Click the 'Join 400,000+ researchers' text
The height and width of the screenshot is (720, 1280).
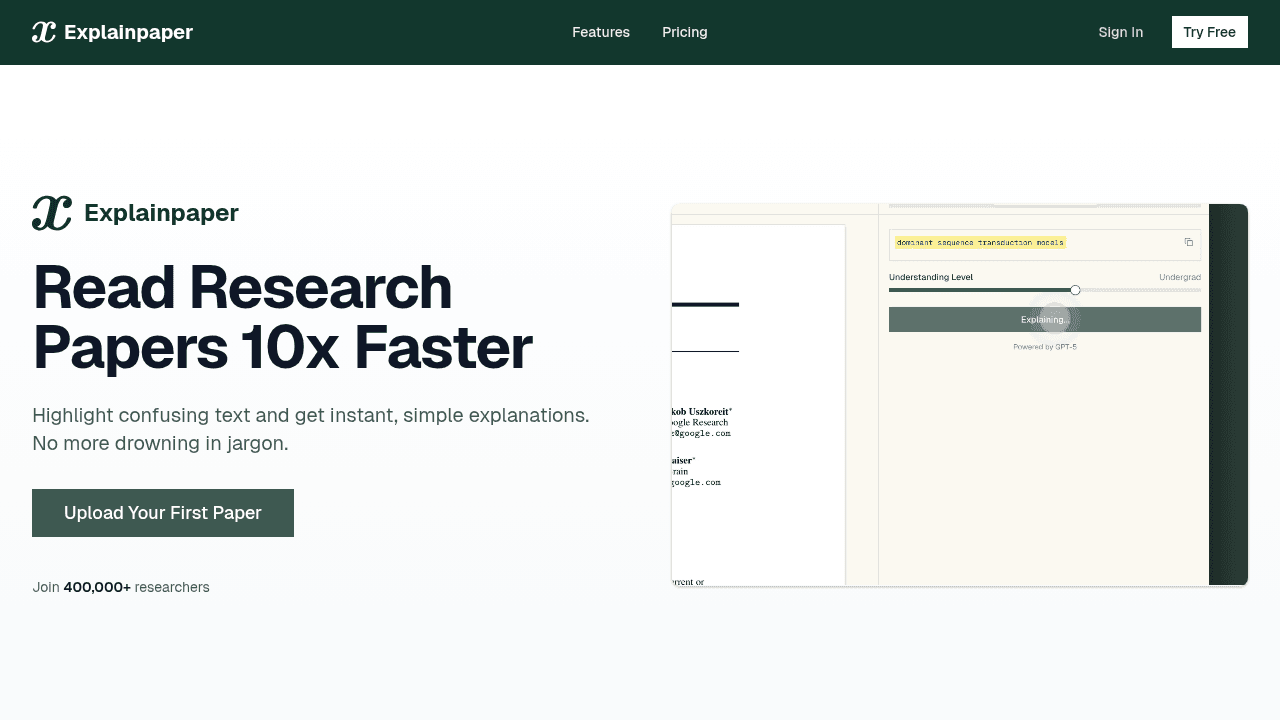(x=121, y=587)
